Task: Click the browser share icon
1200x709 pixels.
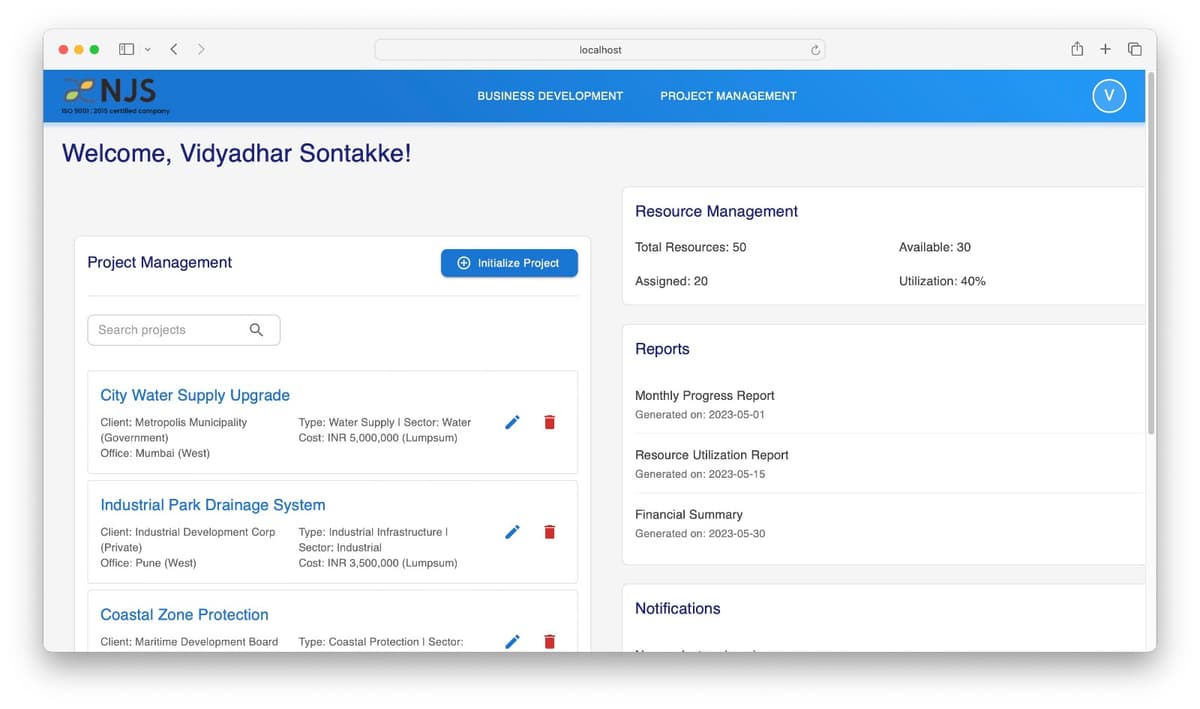Action: point(1076,48)
